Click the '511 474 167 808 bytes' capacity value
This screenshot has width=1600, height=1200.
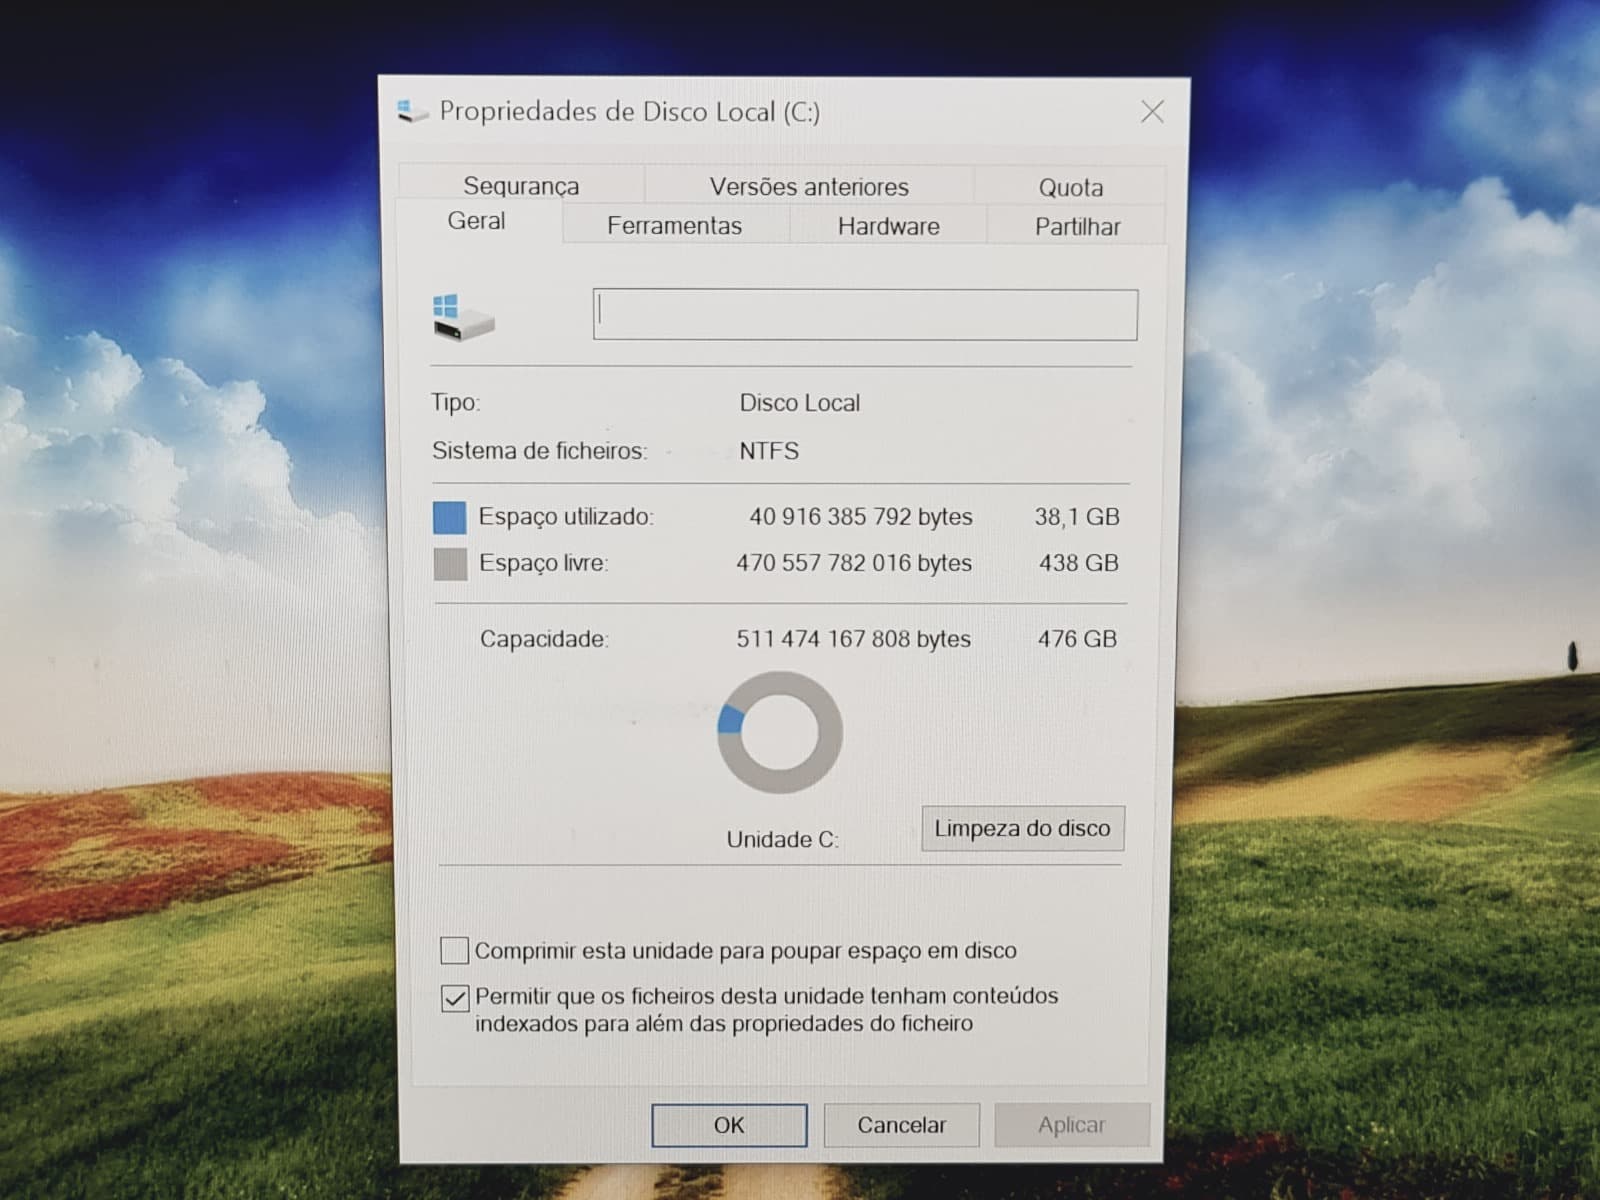pos(854,639)
